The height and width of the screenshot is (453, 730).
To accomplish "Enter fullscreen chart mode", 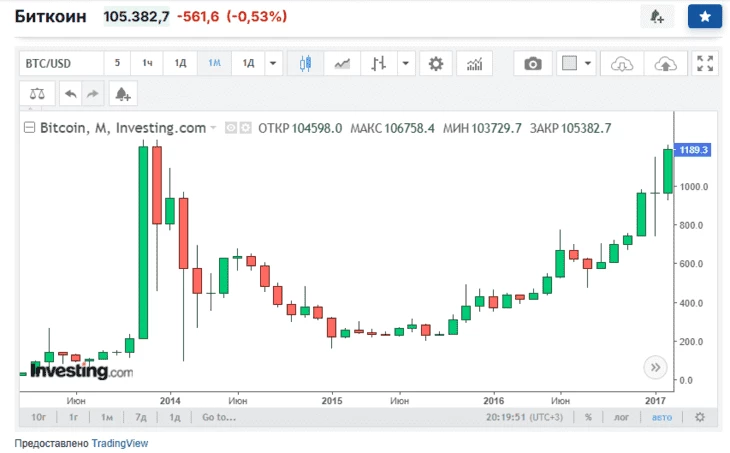I will [x=705, y=63].
